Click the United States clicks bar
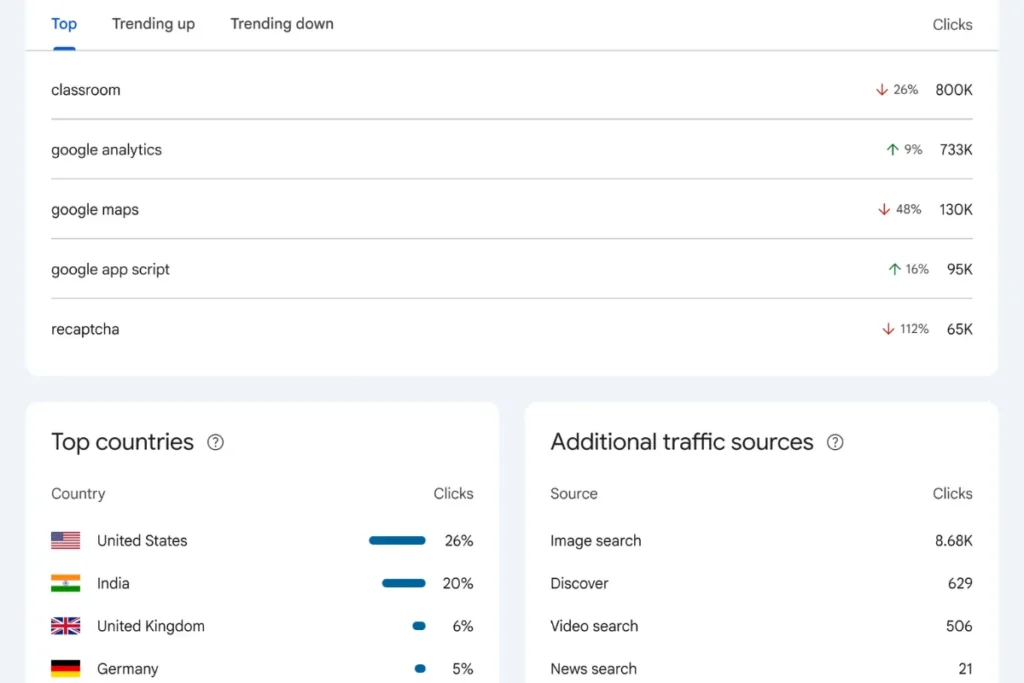 point(397,541)
